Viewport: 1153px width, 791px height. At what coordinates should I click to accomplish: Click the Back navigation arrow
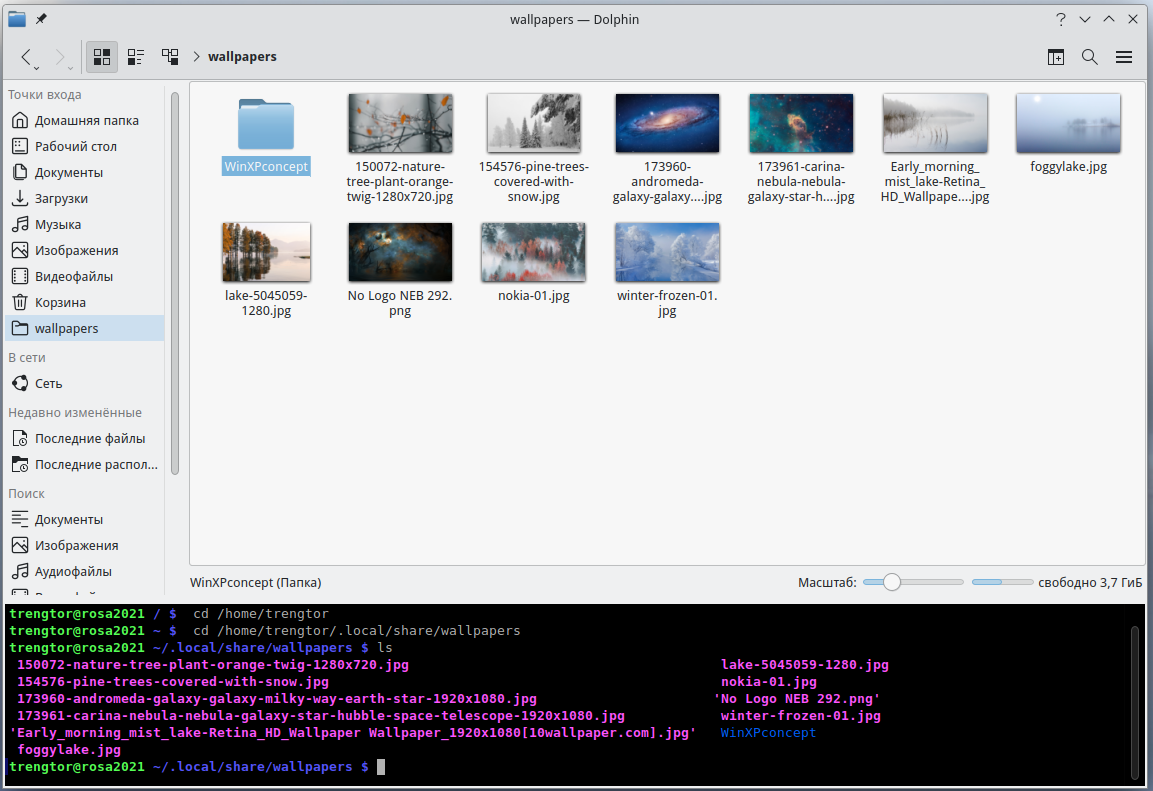pyautogui.click(x=27, y=57)
